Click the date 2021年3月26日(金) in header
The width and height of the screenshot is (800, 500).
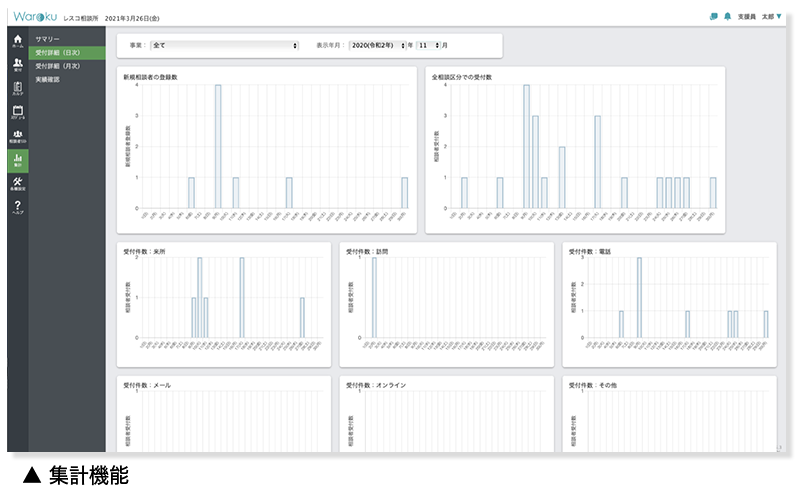(x=132, y=18)
